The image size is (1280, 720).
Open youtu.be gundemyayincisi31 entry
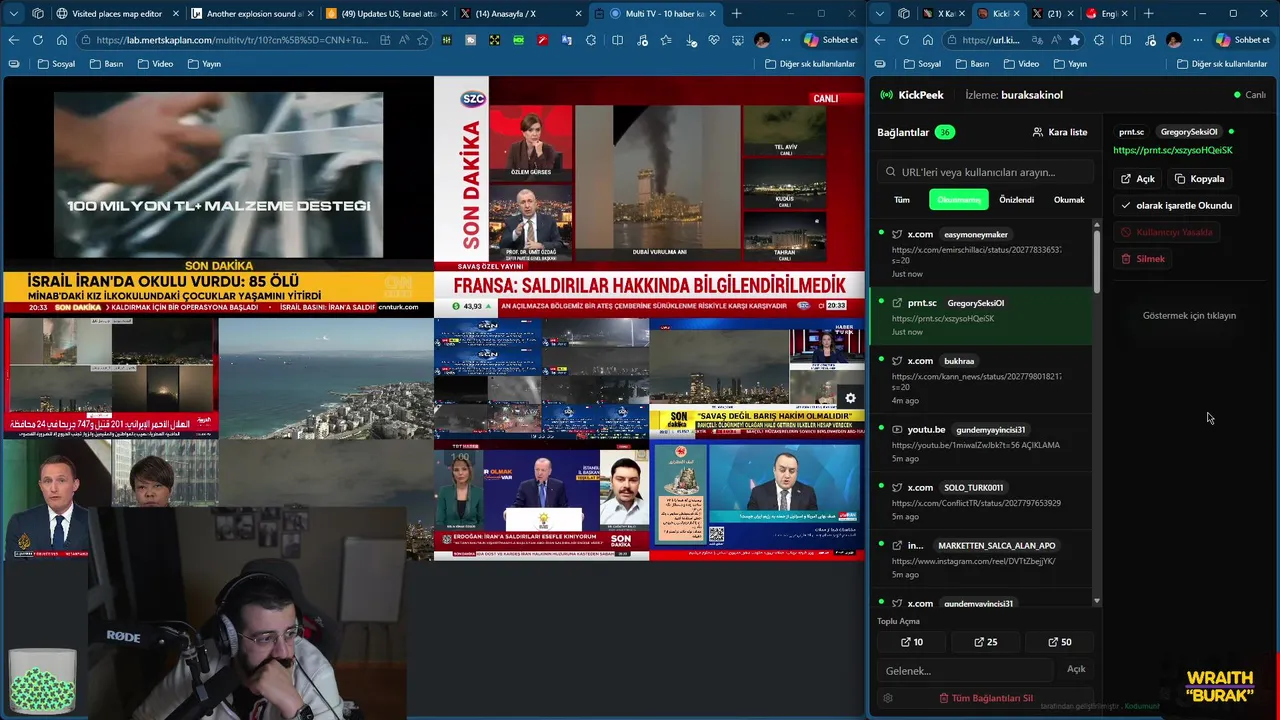tap(982, 443)
